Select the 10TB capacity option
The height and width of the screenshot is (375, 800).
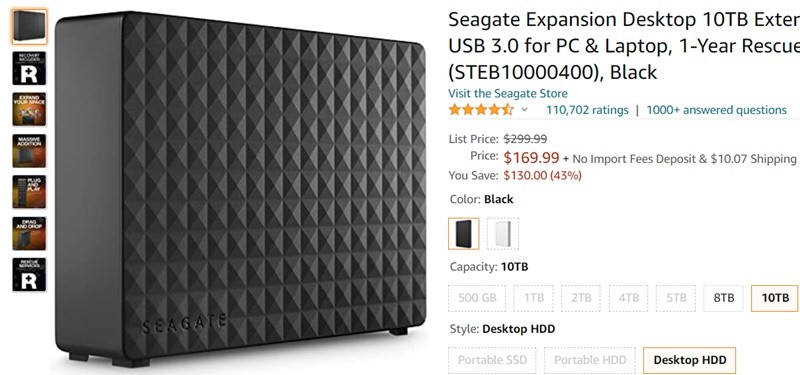(x=775, y=298)
